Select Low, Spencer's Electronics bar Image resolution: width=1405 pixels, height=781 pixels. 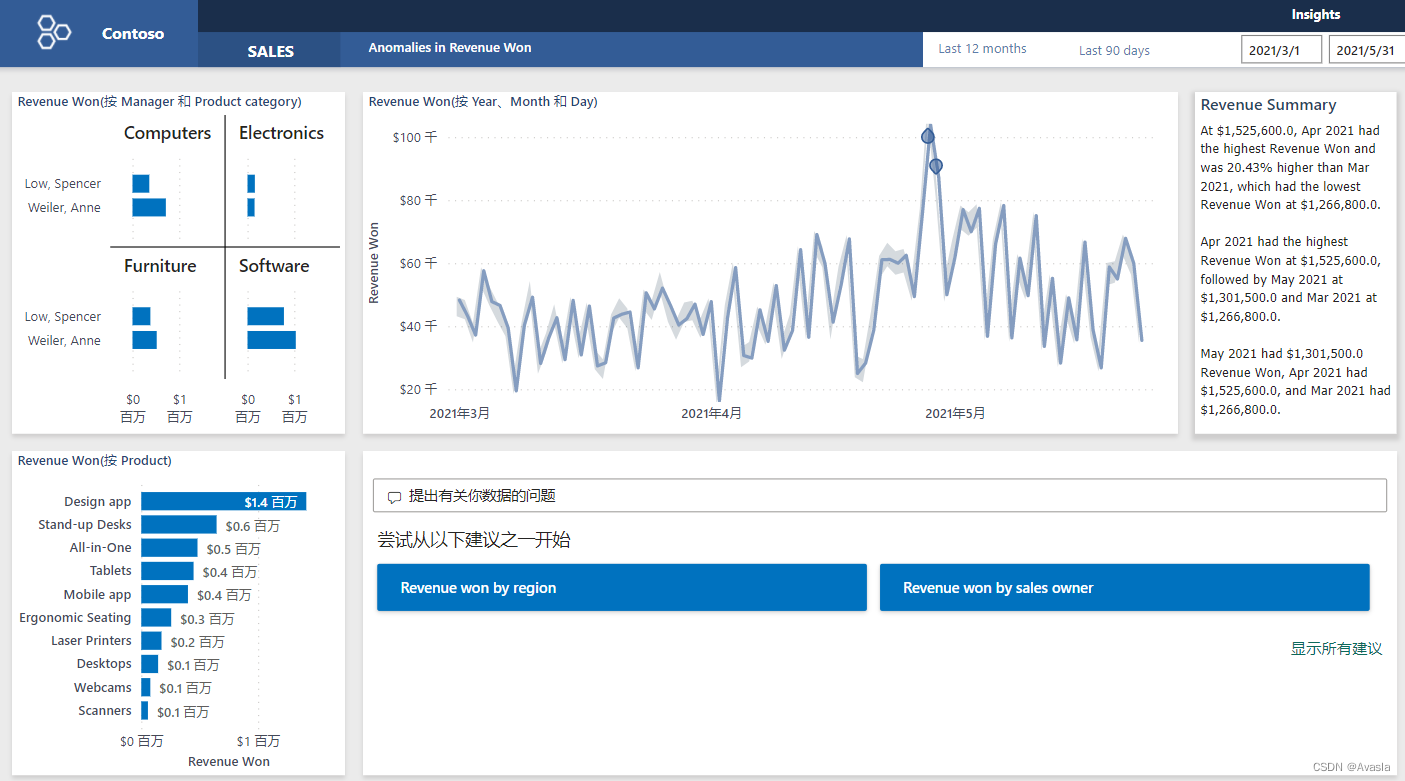tap(251, 184)
